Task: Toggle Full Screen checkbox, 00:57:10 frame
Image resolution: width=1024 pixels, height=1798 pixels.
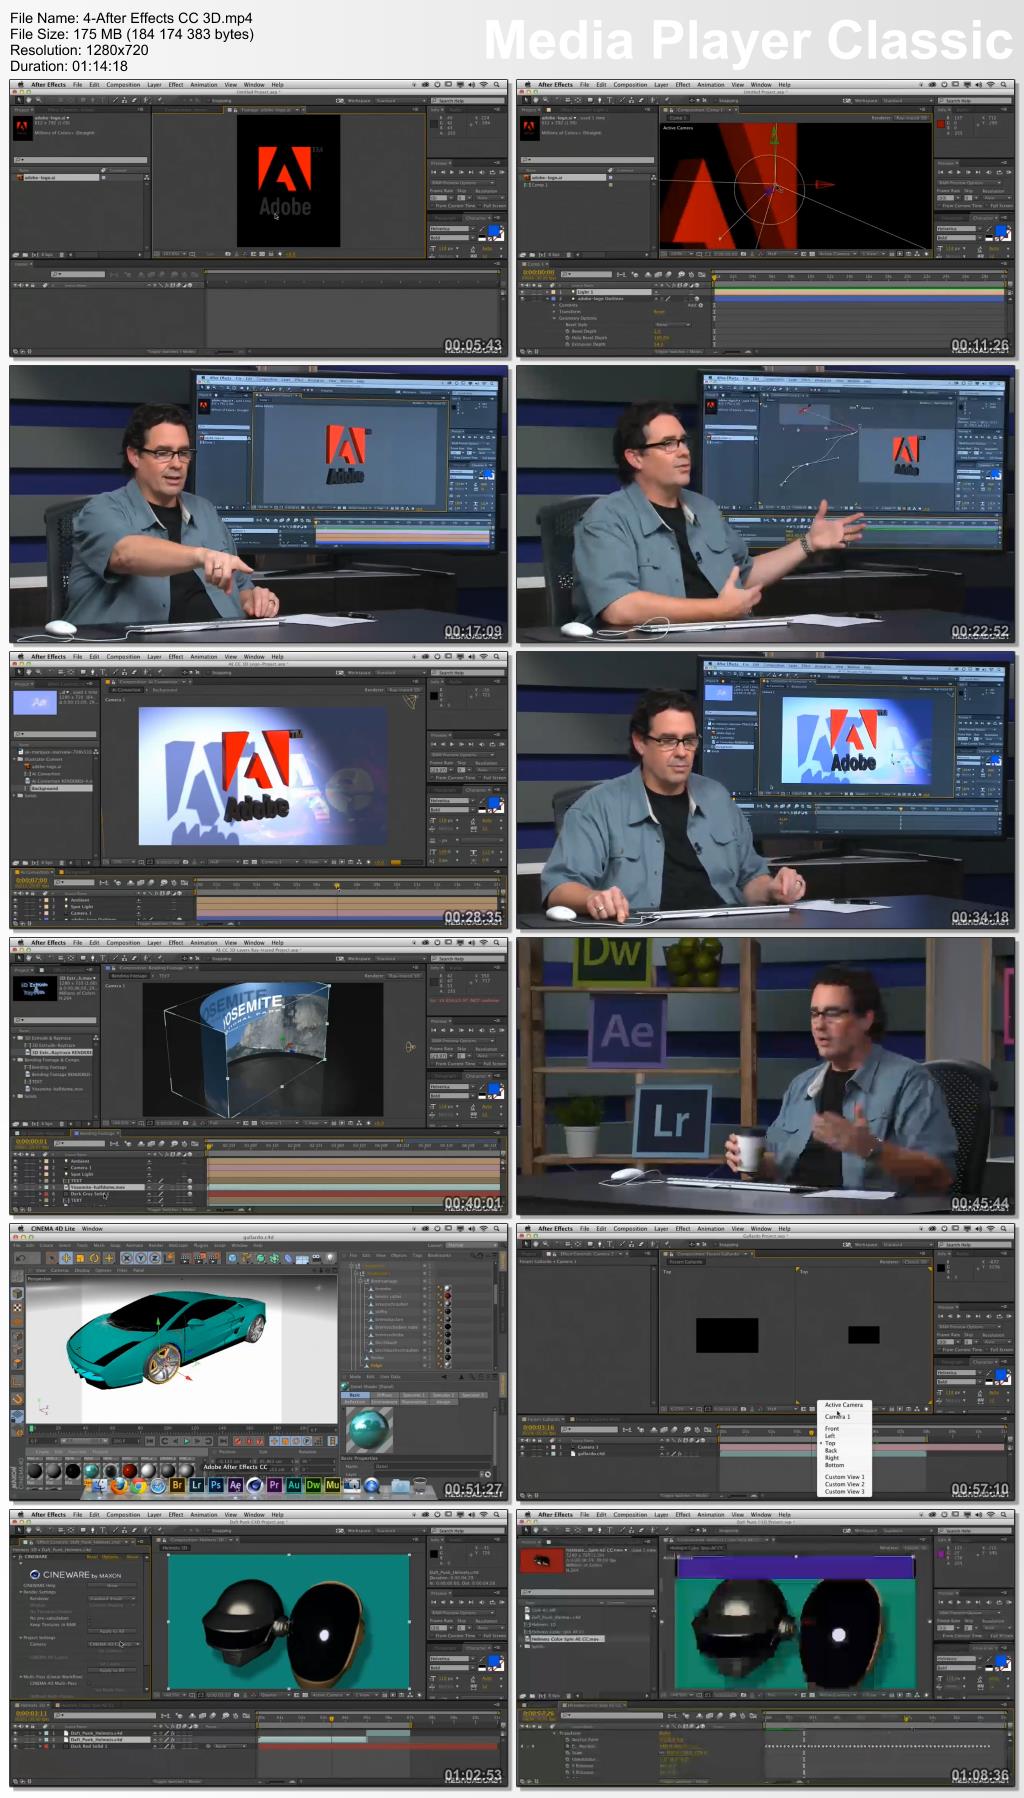Action: pos(986,1350)
